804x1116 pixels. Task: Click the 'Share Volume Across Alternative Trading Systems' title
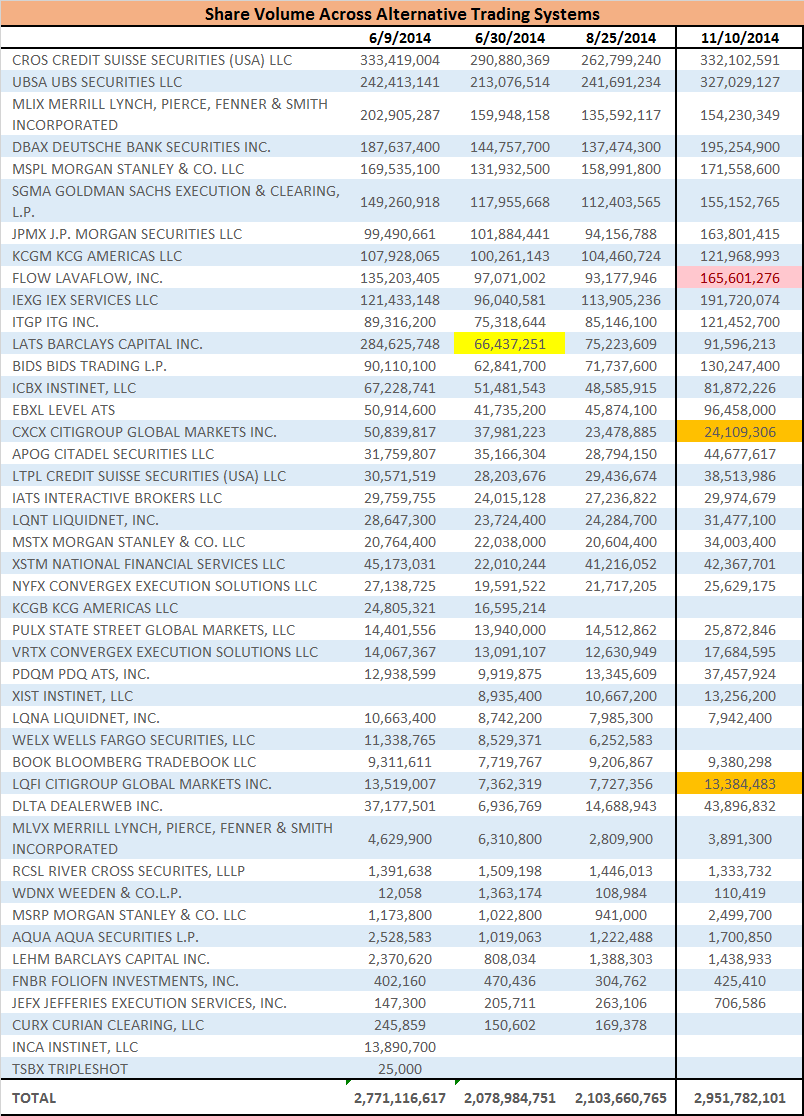(x=402, y=14)
